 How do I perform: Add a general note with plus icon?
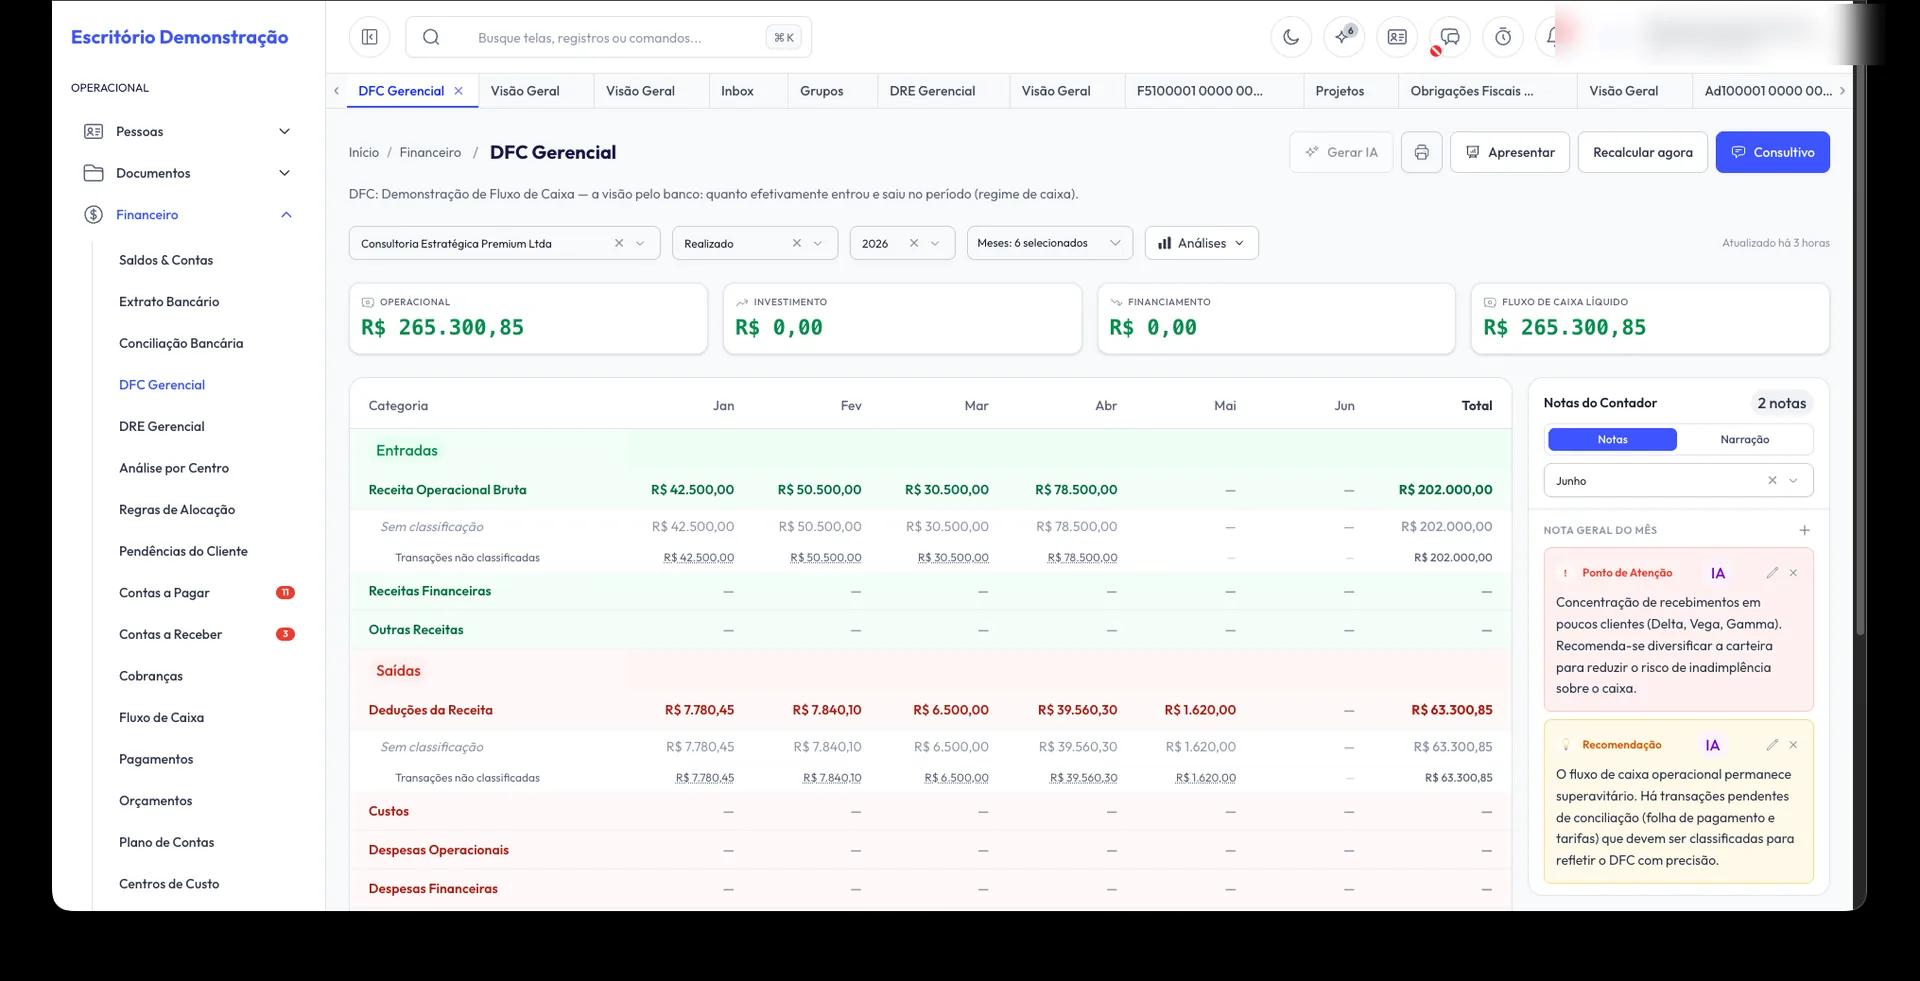[1804, 530]
